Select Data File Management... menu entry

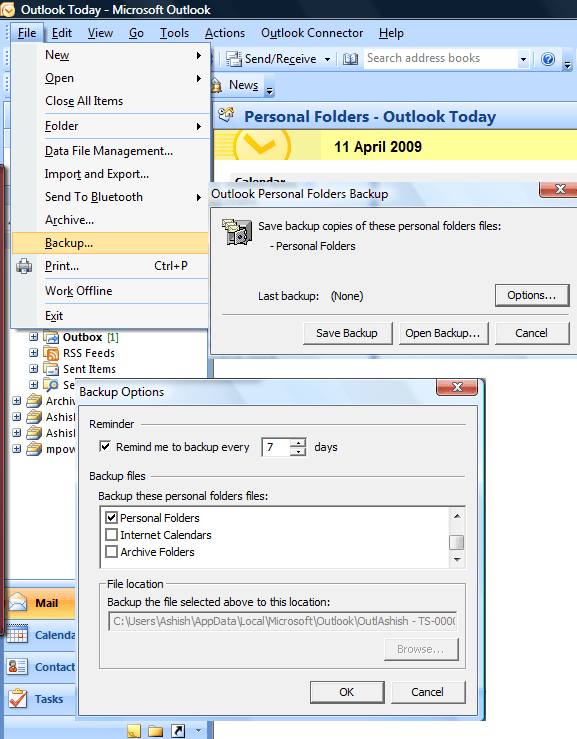(x=110, y=151)
